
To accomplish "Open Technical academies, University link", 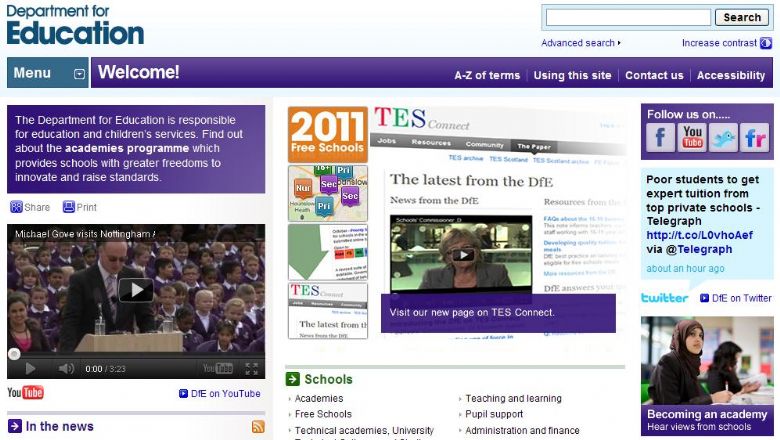I will [x=364, y=431].
